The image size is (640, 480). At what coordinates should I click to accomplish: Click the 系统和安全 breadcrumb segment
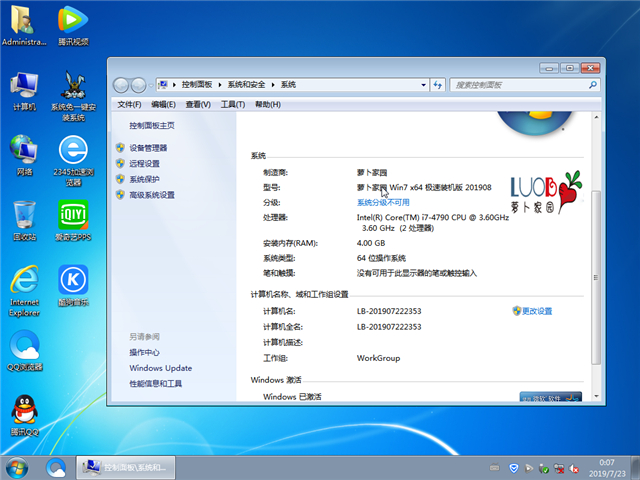click(x=246, y=84)
